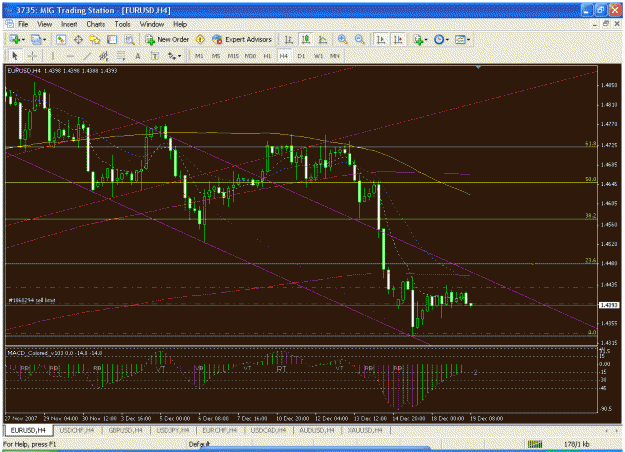Image resolution: width=625 pixels, height=452 pixels.
Task: Select the Text Label tool
Action: 155,56
